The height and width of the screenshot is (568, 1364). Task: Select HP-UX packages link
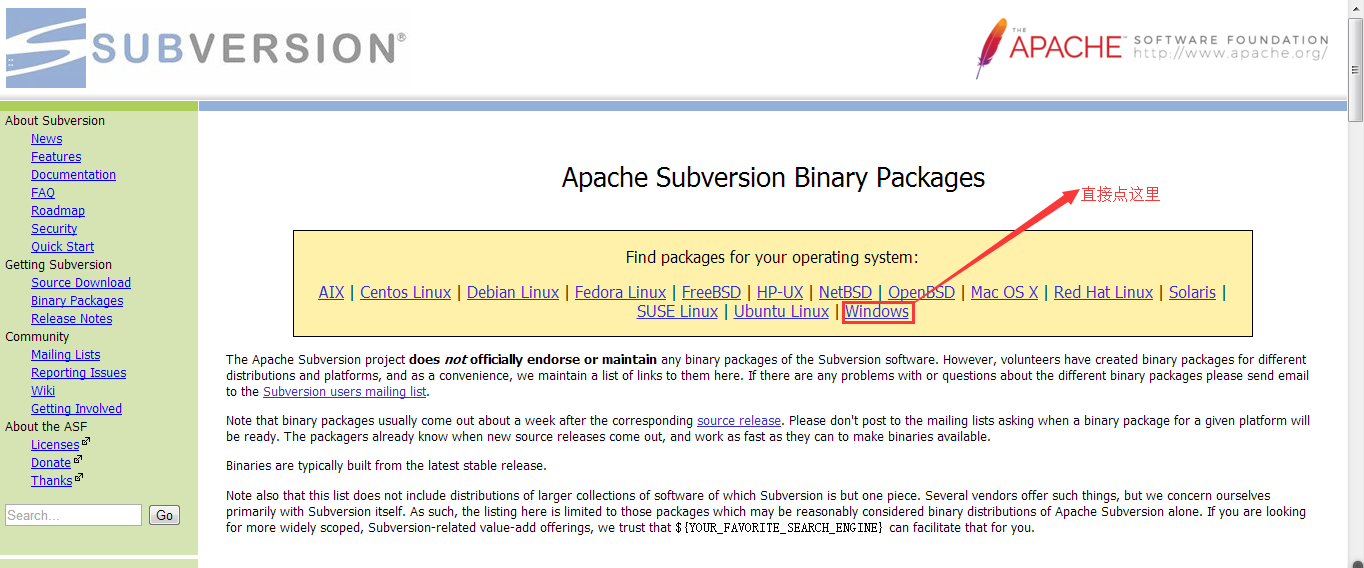click(780, 292)
